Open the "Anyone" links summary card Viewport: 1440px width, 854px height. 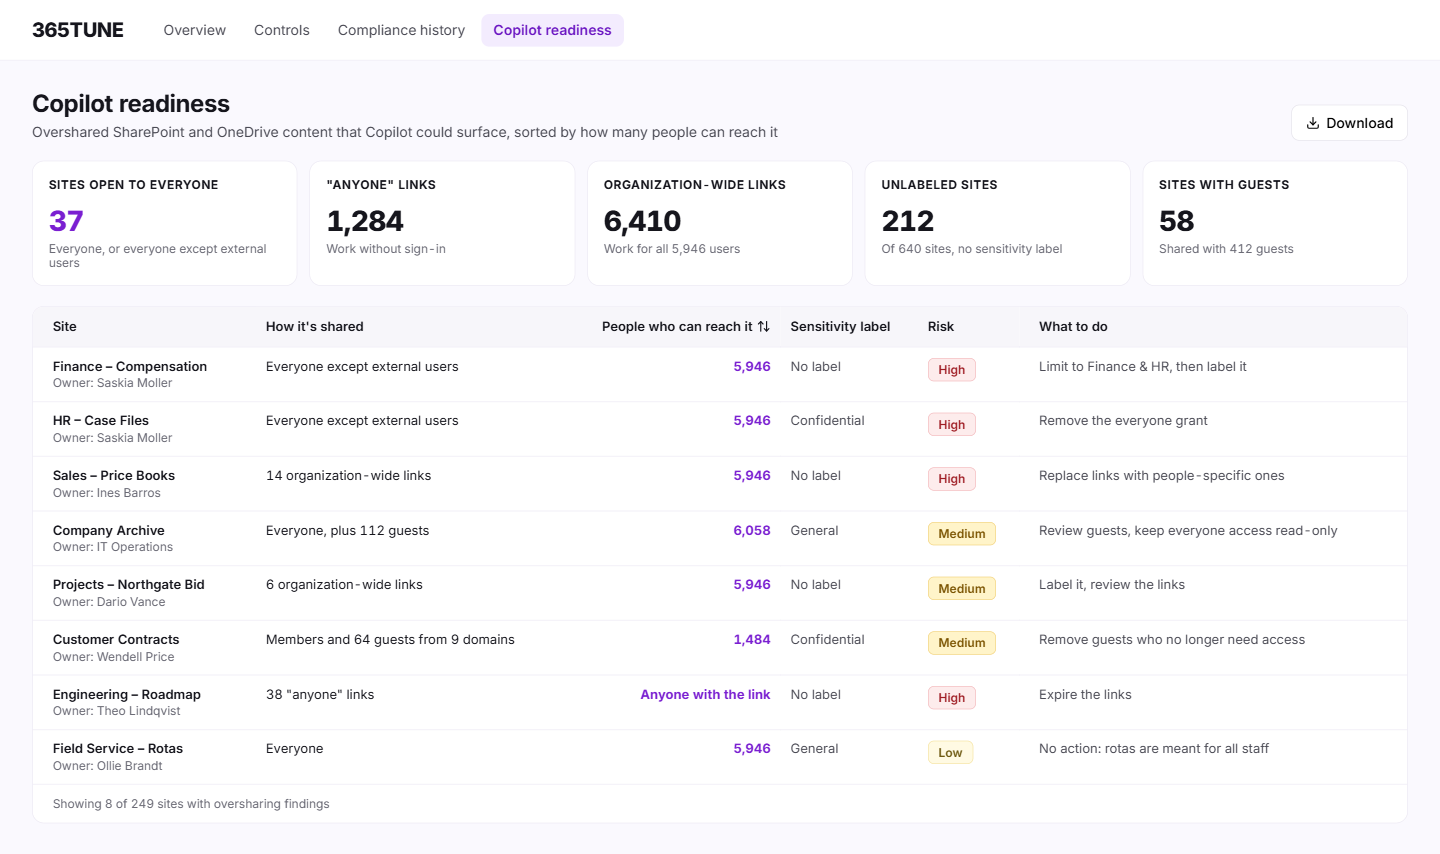click(442, 224)
